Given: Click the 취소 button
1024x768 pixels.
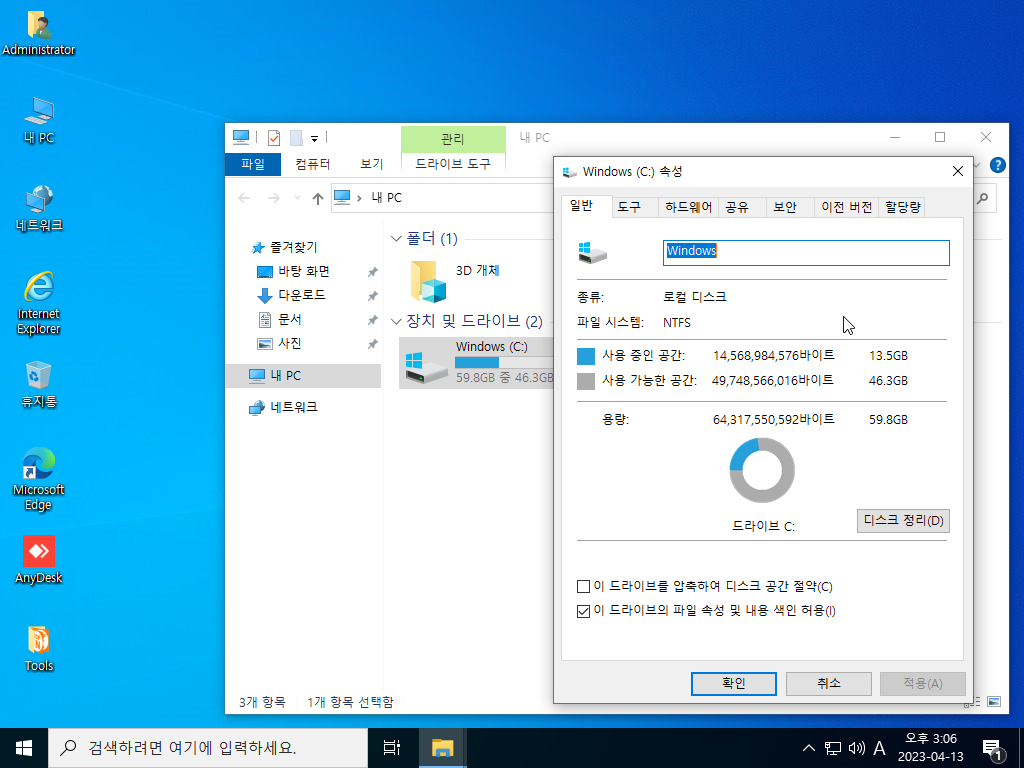Looking at the screenshot, I should pyautogui.click(x=829, y=684).
